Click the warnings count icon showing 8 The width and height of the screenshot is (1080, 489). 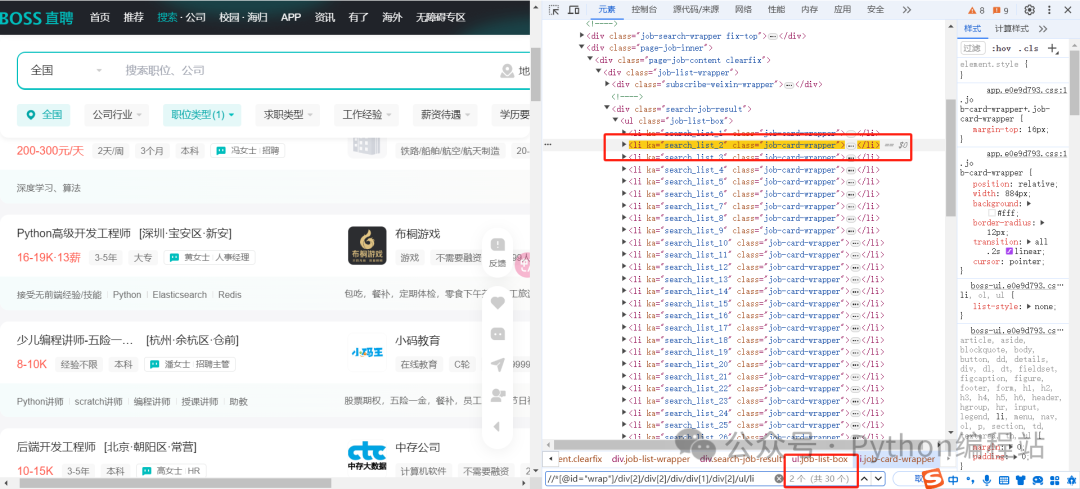click(976, 10)
